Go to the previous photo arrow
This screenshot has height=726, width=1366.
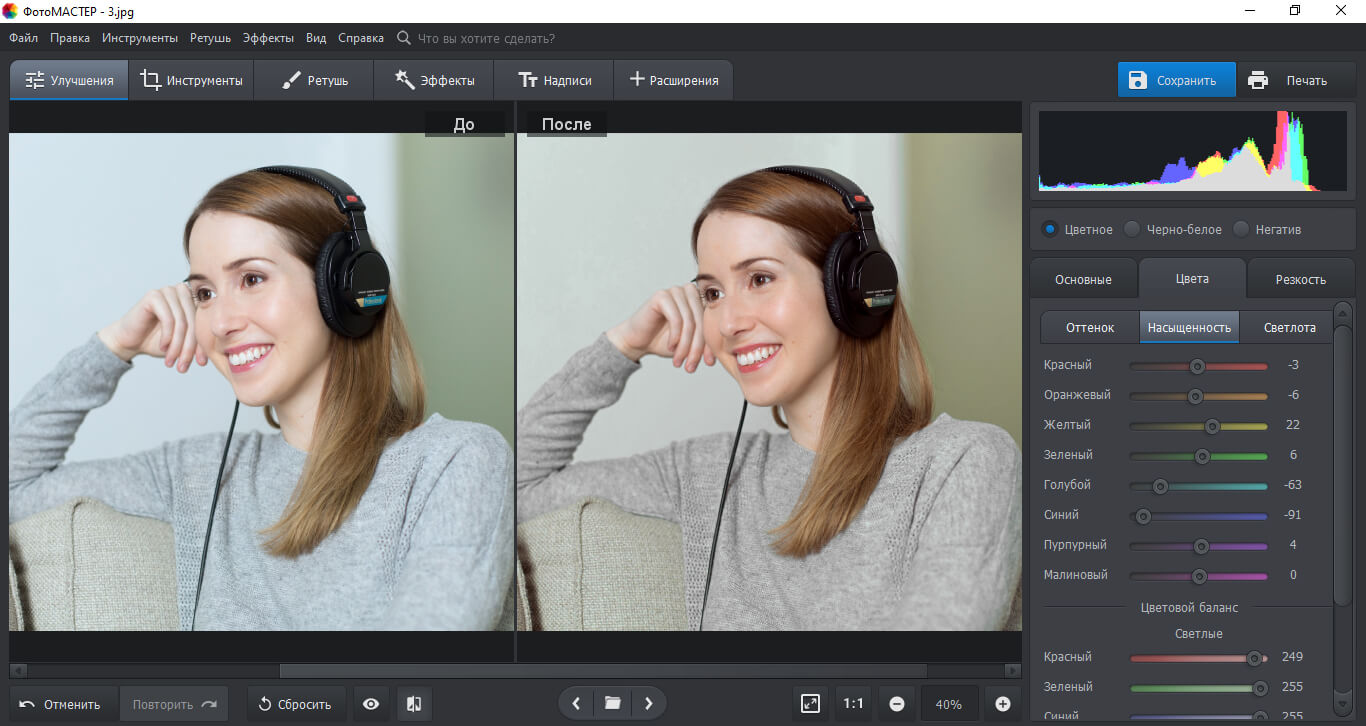pos(576,704)
